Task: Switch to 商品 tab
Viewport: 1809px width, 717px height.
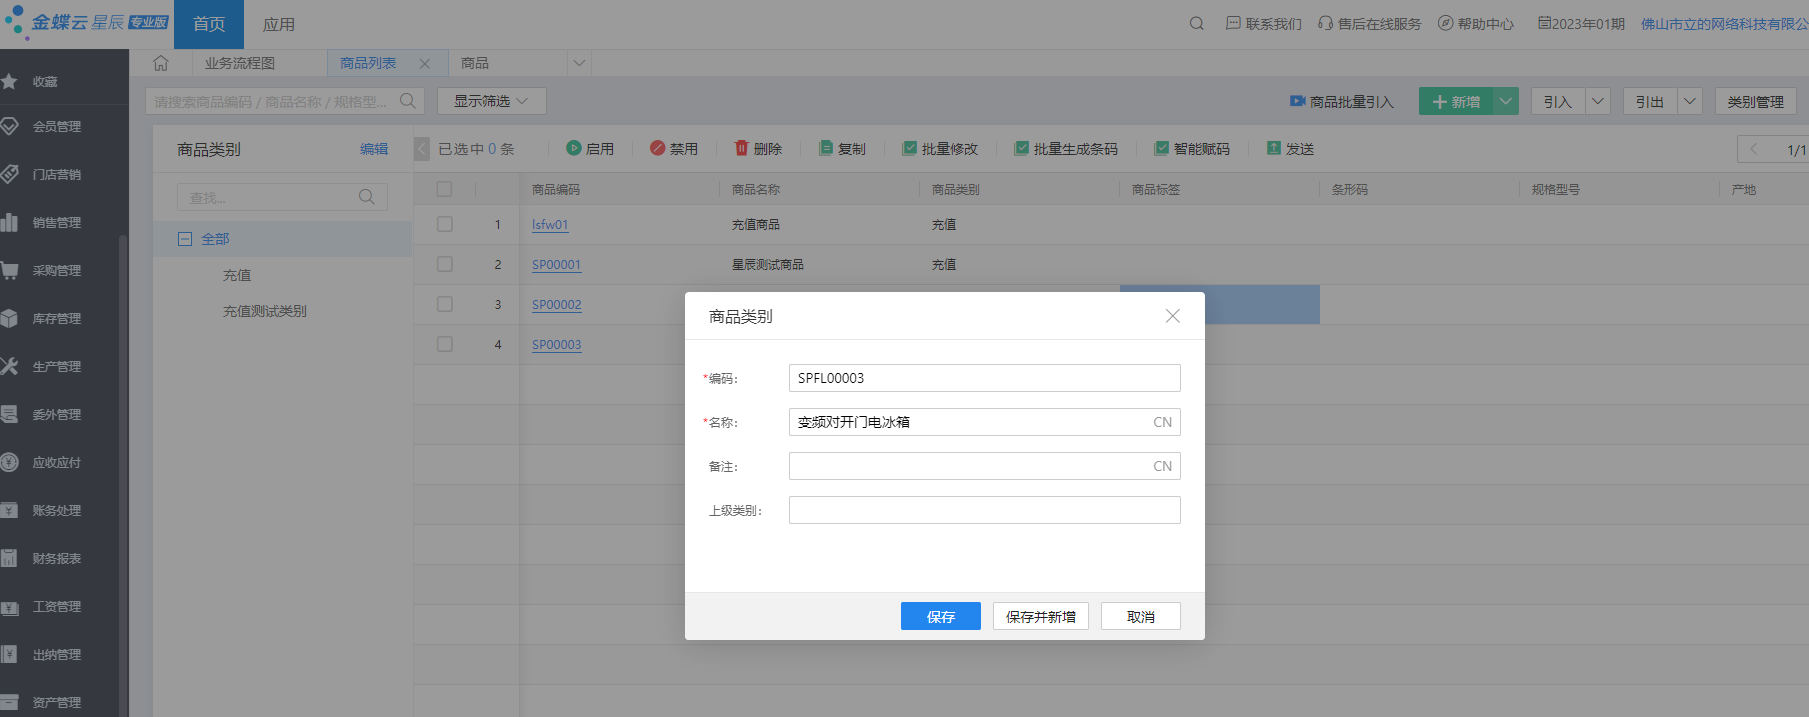Action: (x=475, y=63)
